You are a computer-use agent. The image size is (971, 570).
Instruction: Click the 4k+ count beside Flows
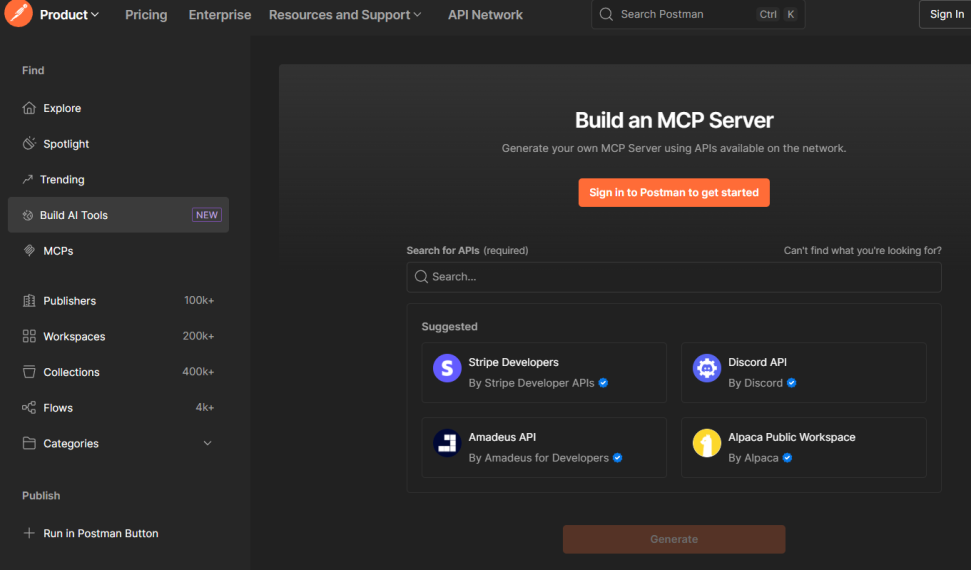[205, 408]
